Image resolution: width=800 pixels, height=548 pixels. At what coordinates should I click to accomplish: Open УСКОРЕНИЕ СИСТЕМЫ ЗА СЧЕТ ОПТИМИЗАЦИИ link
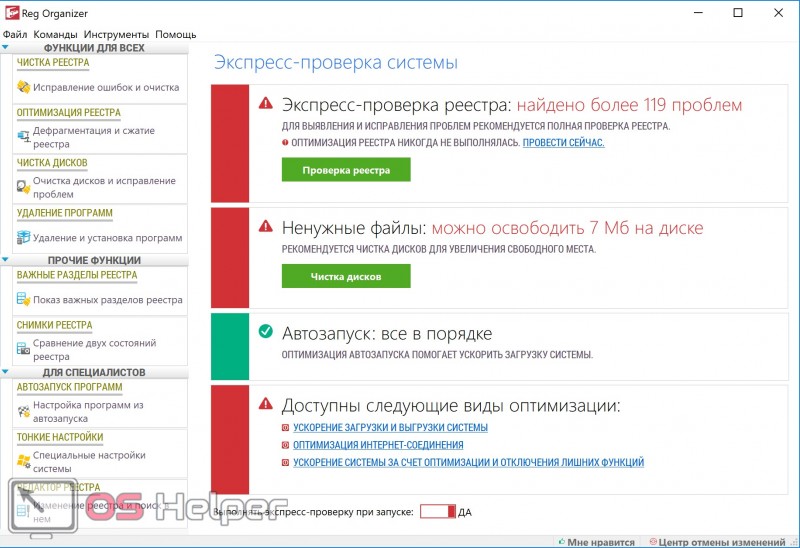[468, 462]
